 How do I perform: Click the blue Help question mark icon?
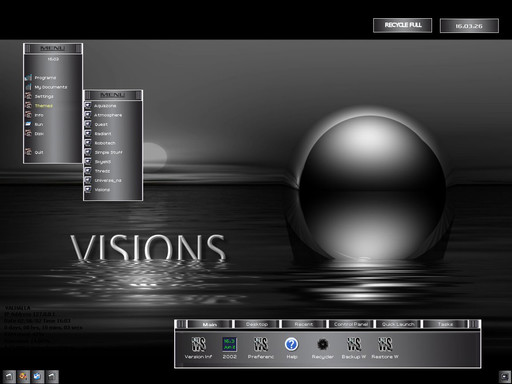pos(292,344)
